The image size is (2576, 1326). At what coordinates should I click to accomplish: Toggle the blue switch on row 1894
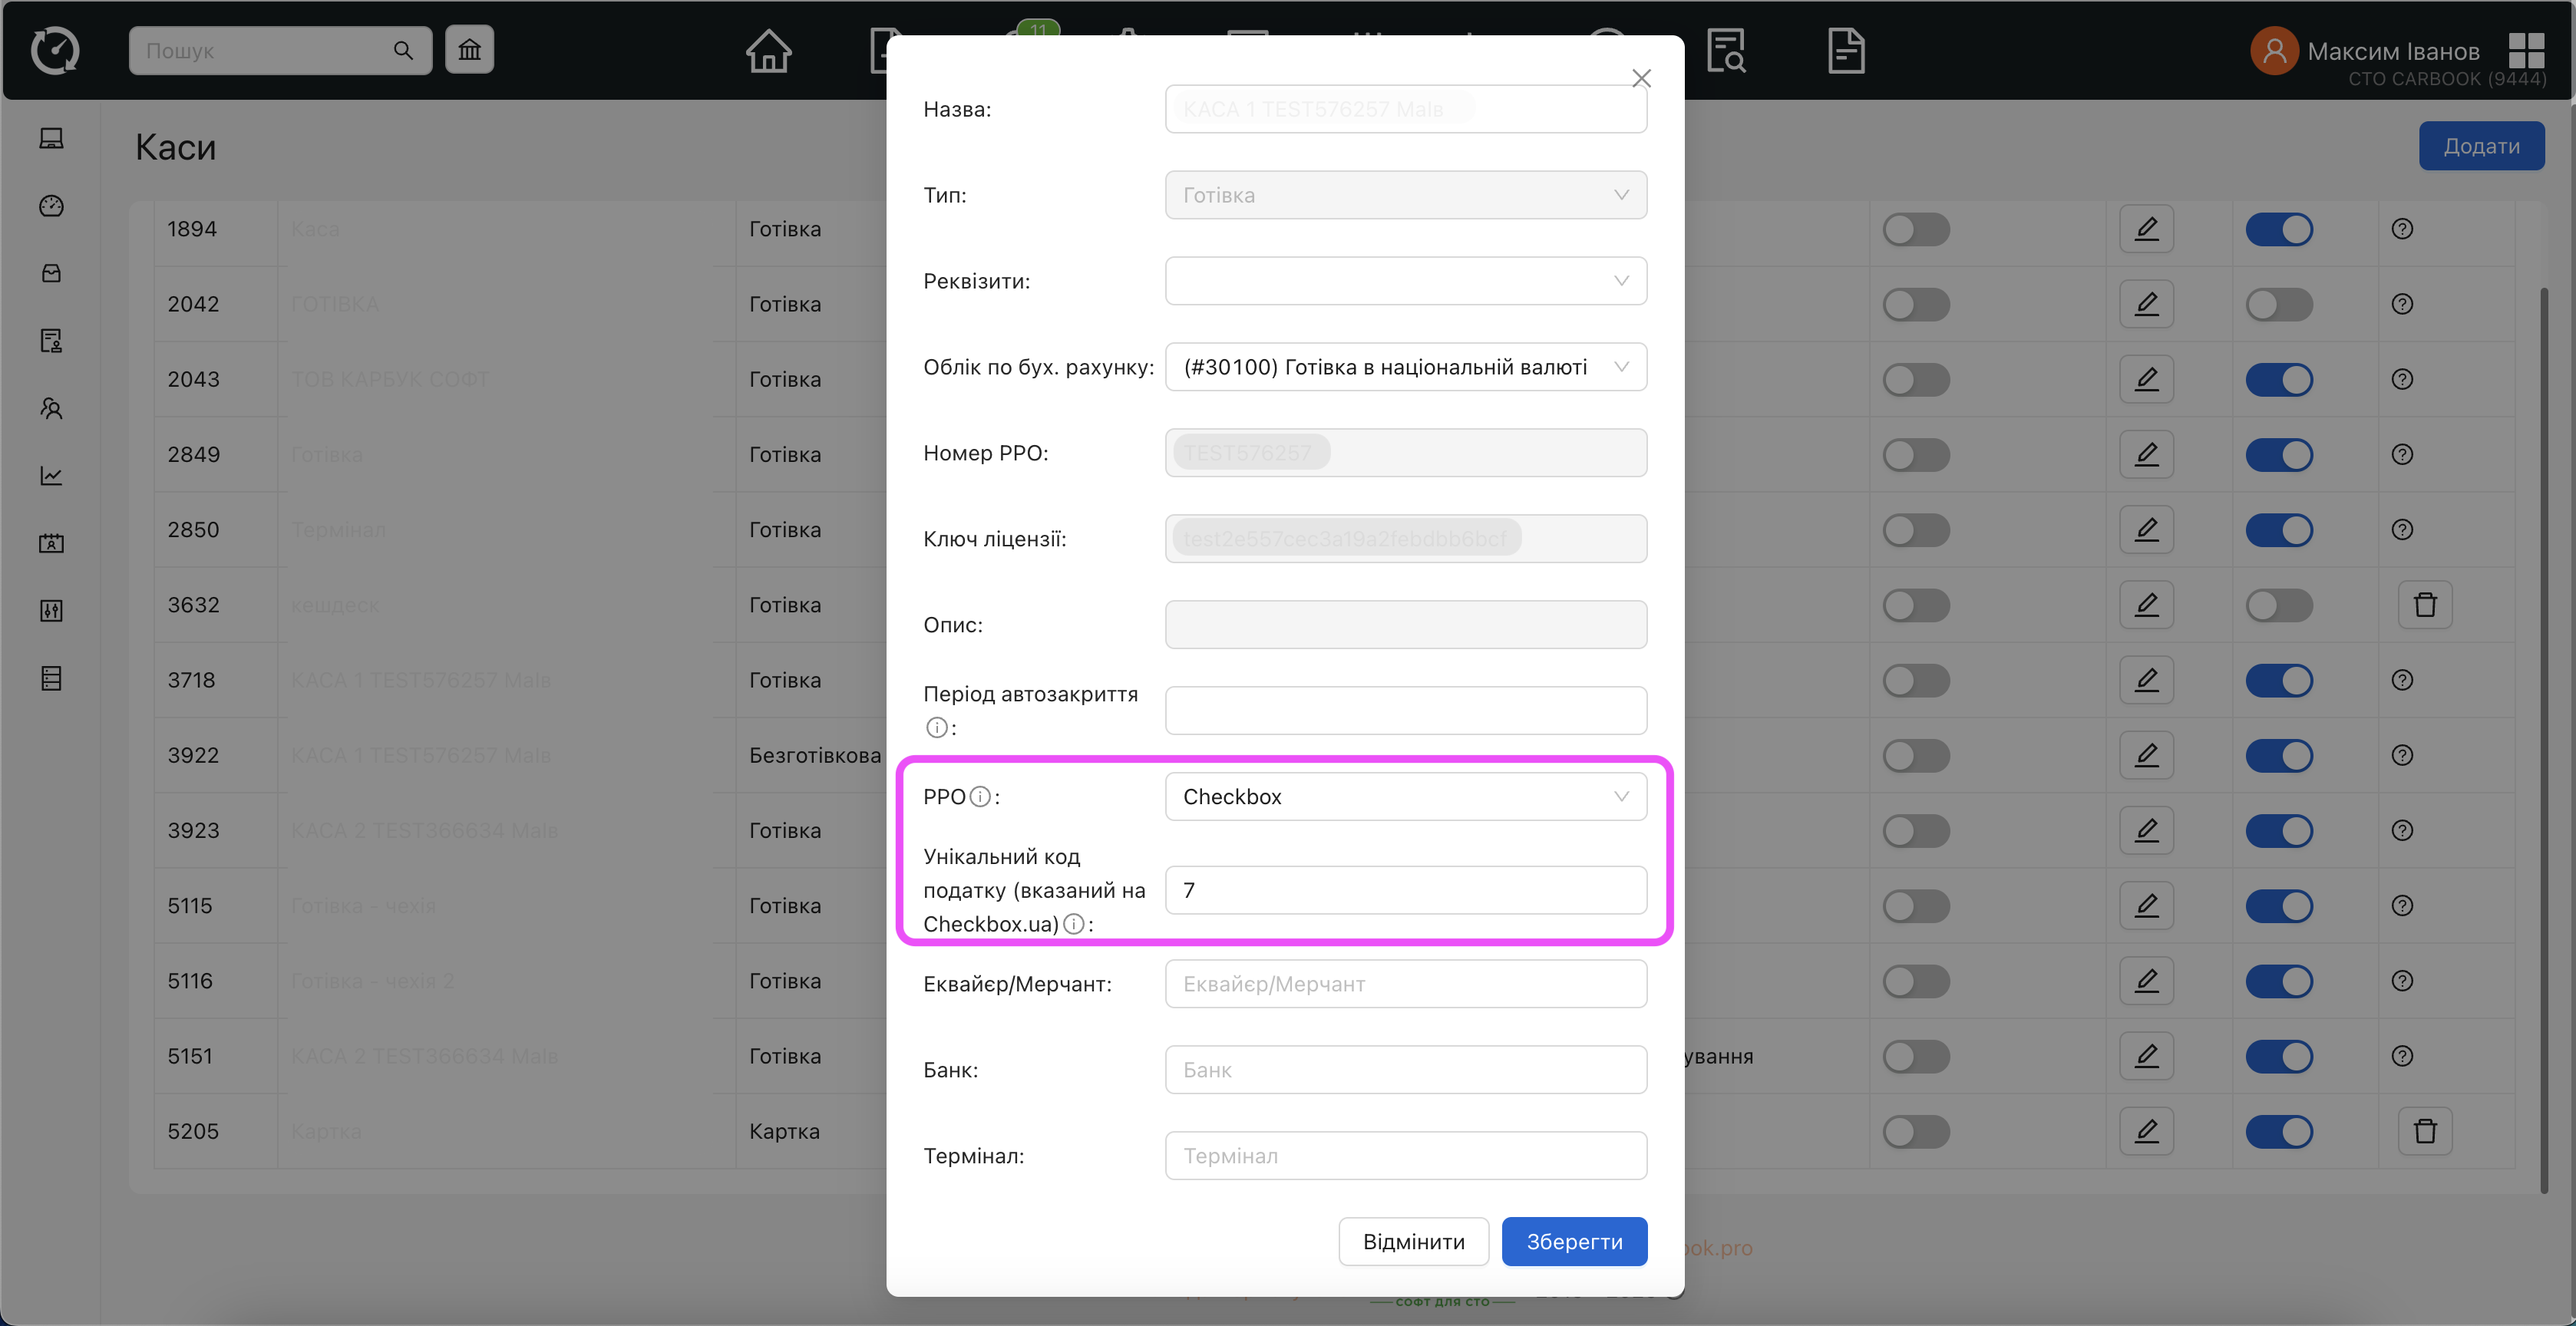tap(2278, 229)
